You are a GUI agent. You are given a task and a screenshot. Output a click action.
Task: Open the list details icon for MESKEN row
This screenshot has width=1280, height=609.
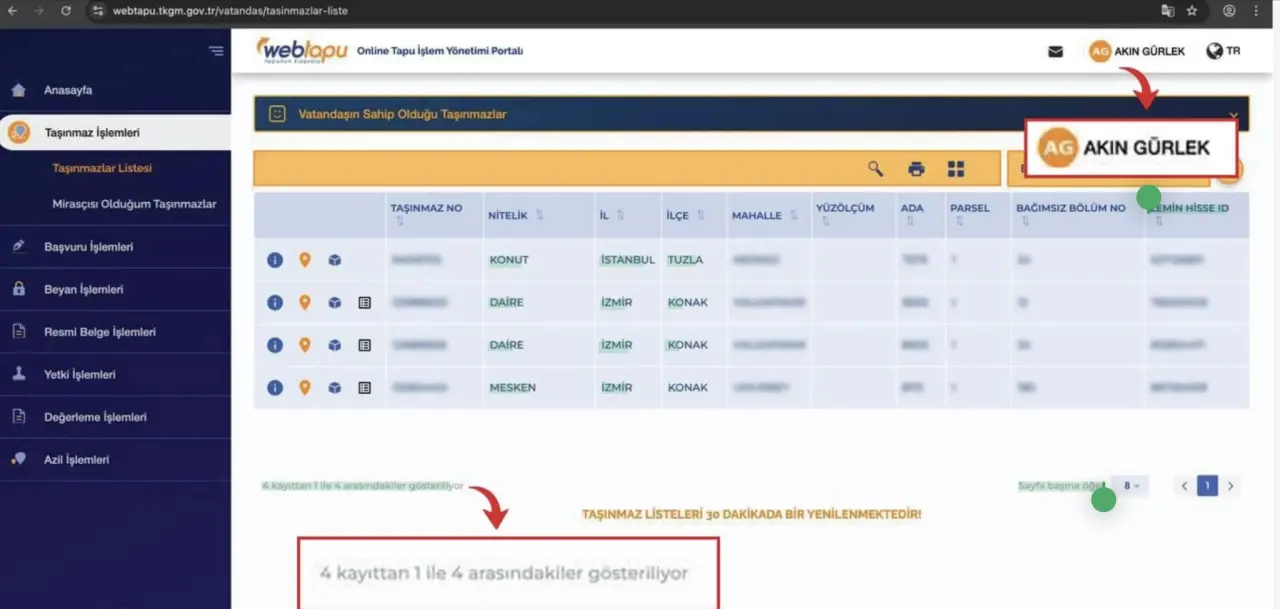click(364, 387)
